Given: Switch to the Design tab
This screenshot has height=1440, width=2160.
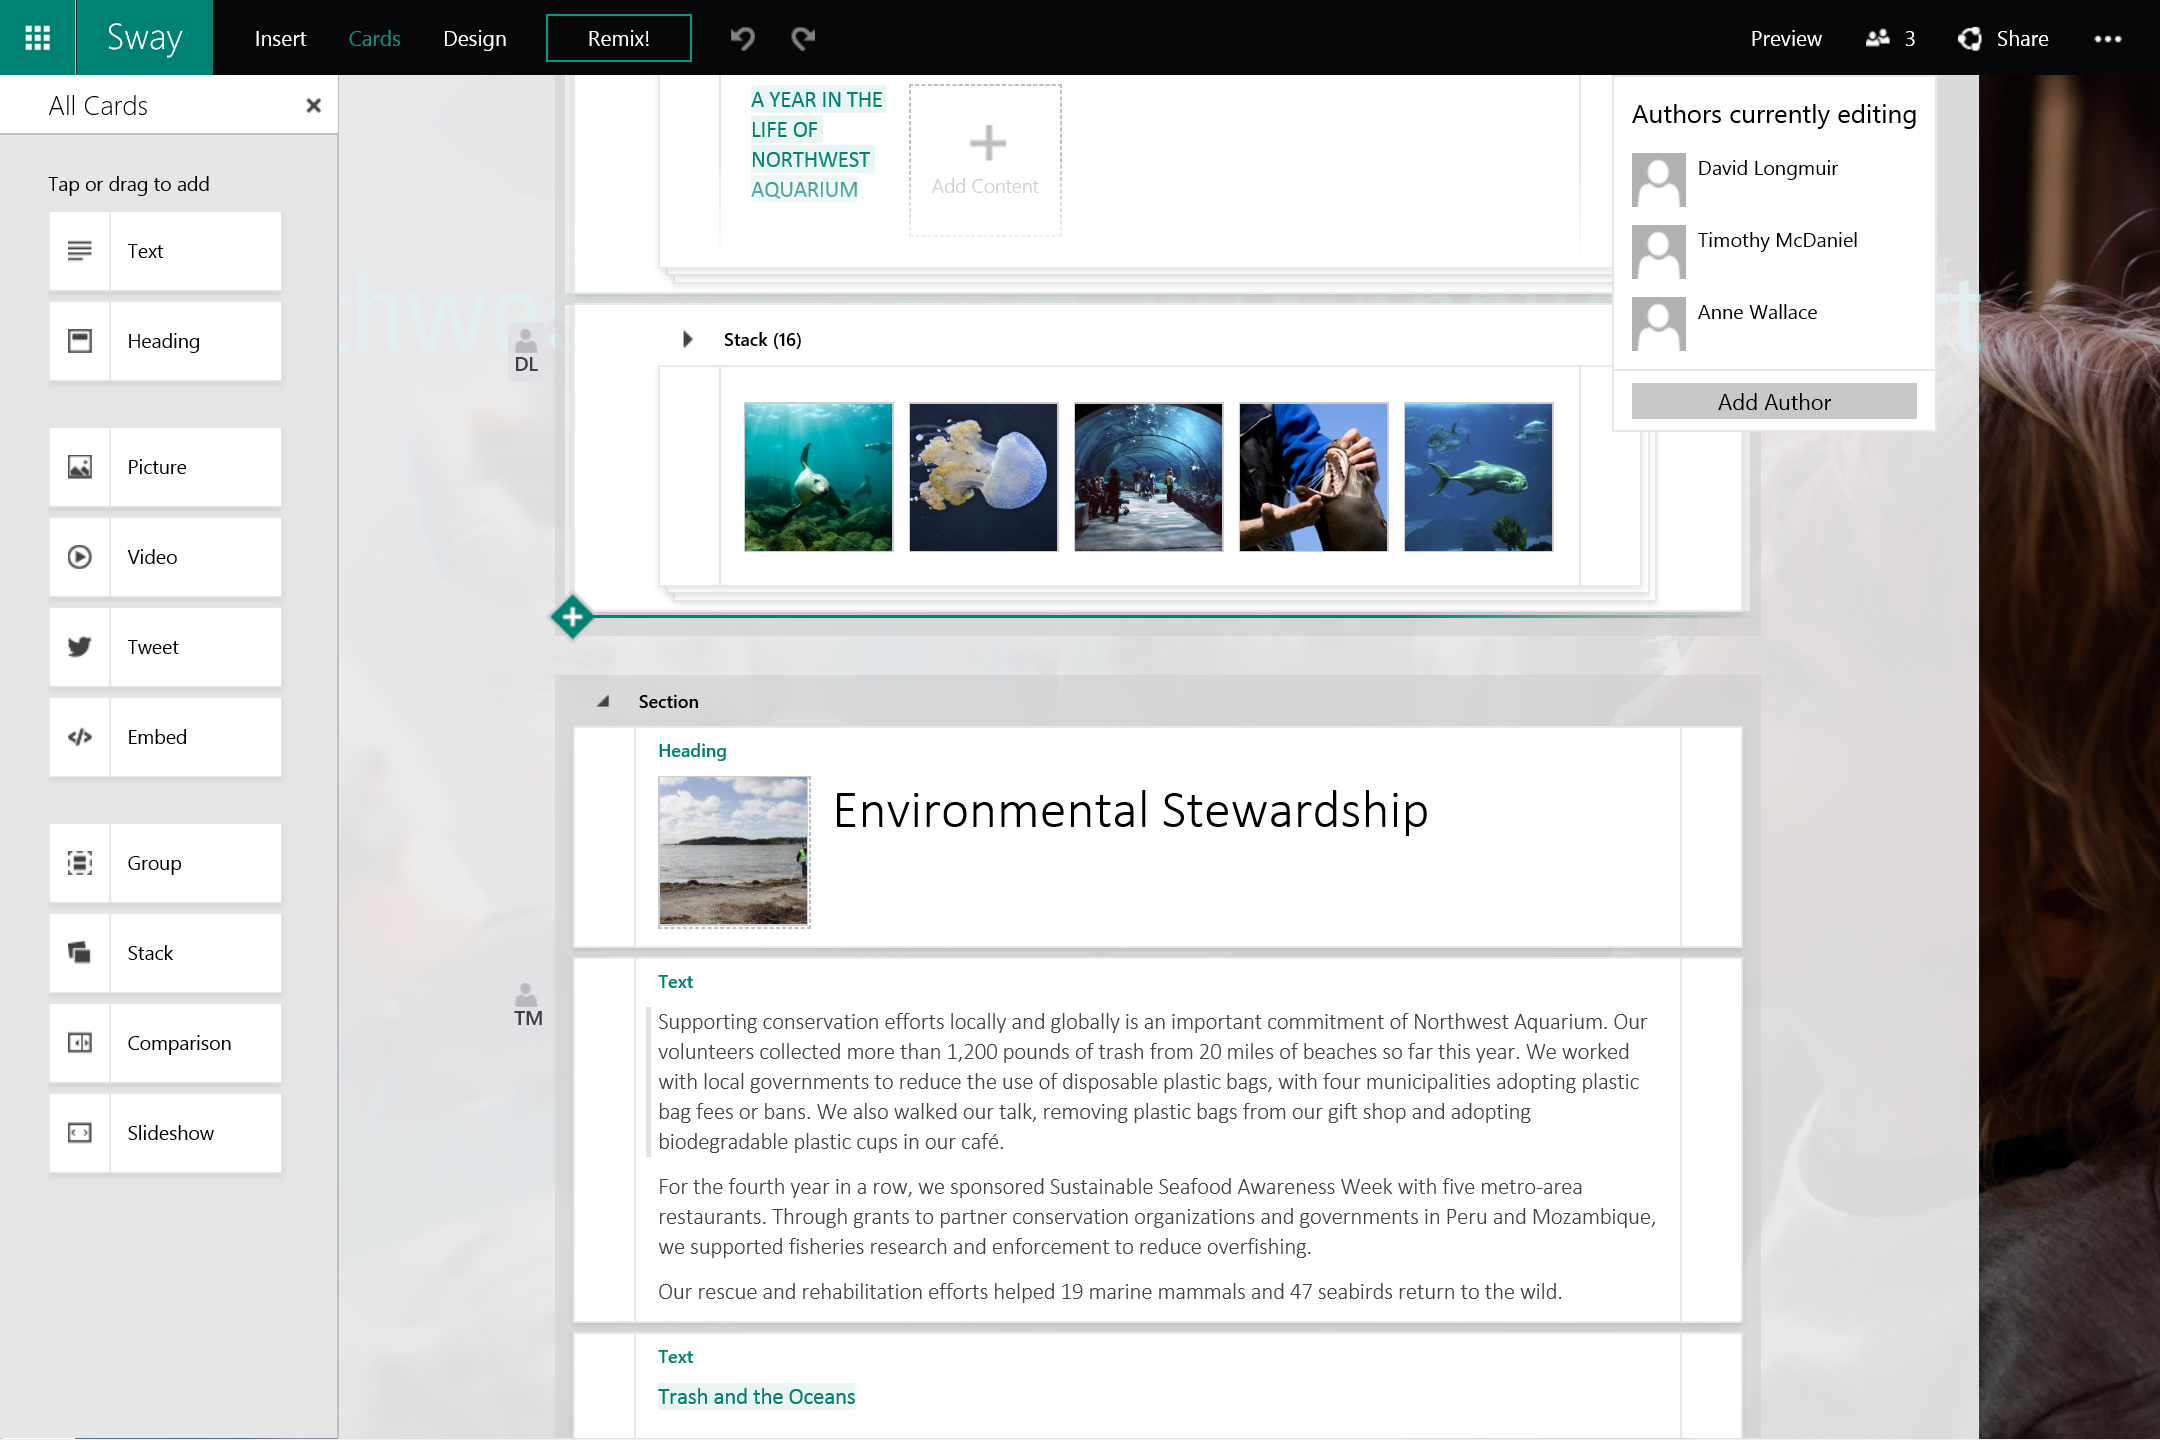Looking at the screenshot, I should (x=474, y=38).
